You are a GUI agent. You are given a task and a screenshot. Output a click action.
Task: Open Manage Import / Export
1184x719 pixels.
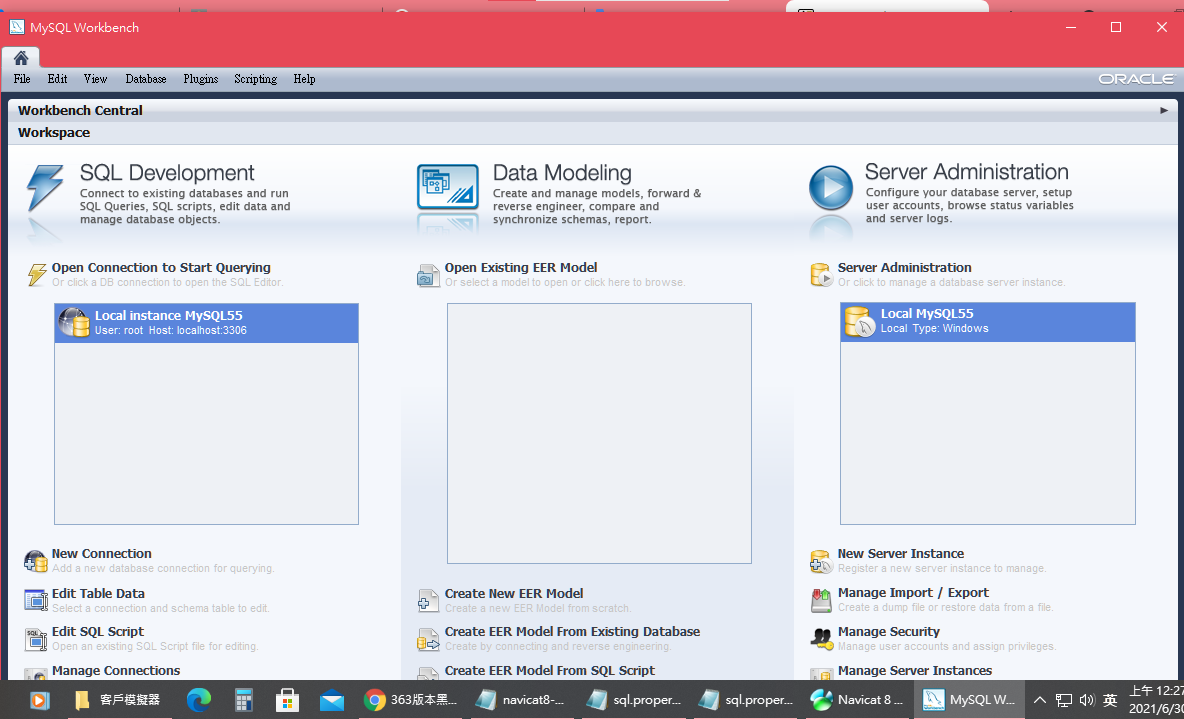[914, 593]
